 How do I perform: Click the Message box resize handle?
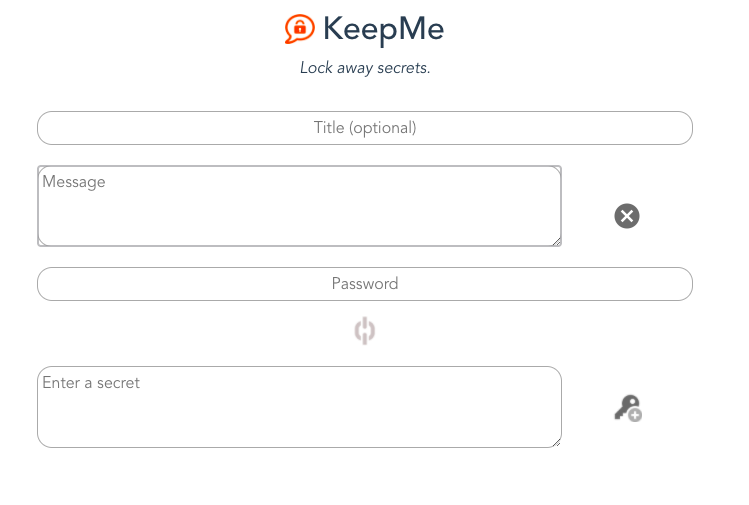coord(556,242)
